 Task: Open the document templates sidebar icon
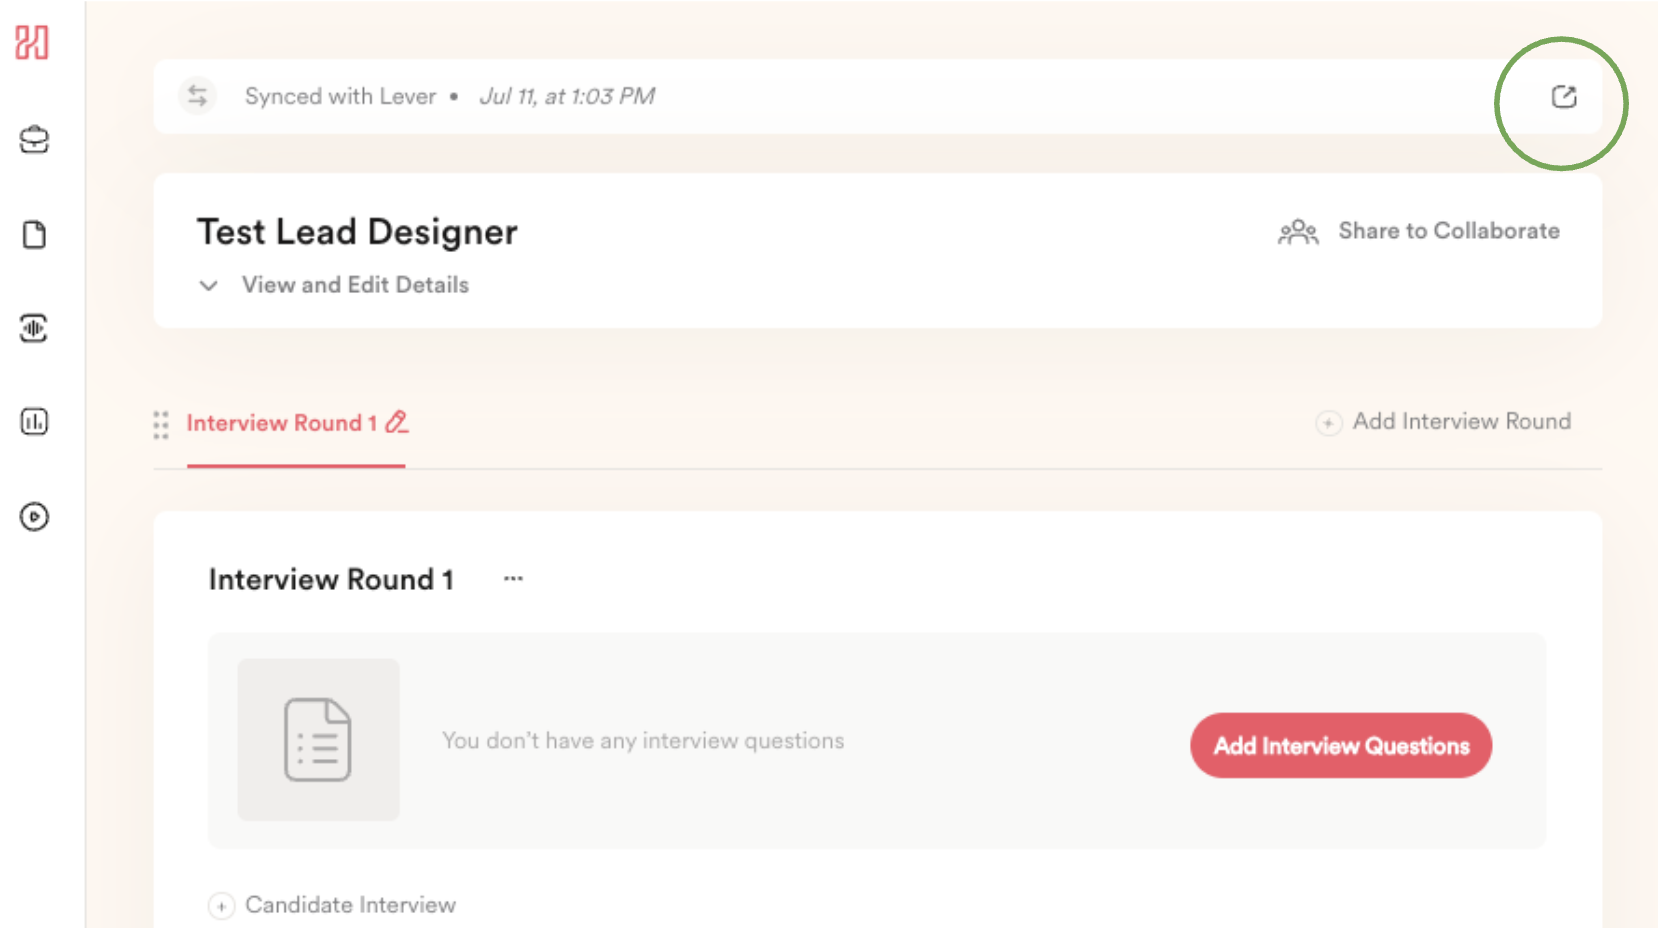point(33,233)
